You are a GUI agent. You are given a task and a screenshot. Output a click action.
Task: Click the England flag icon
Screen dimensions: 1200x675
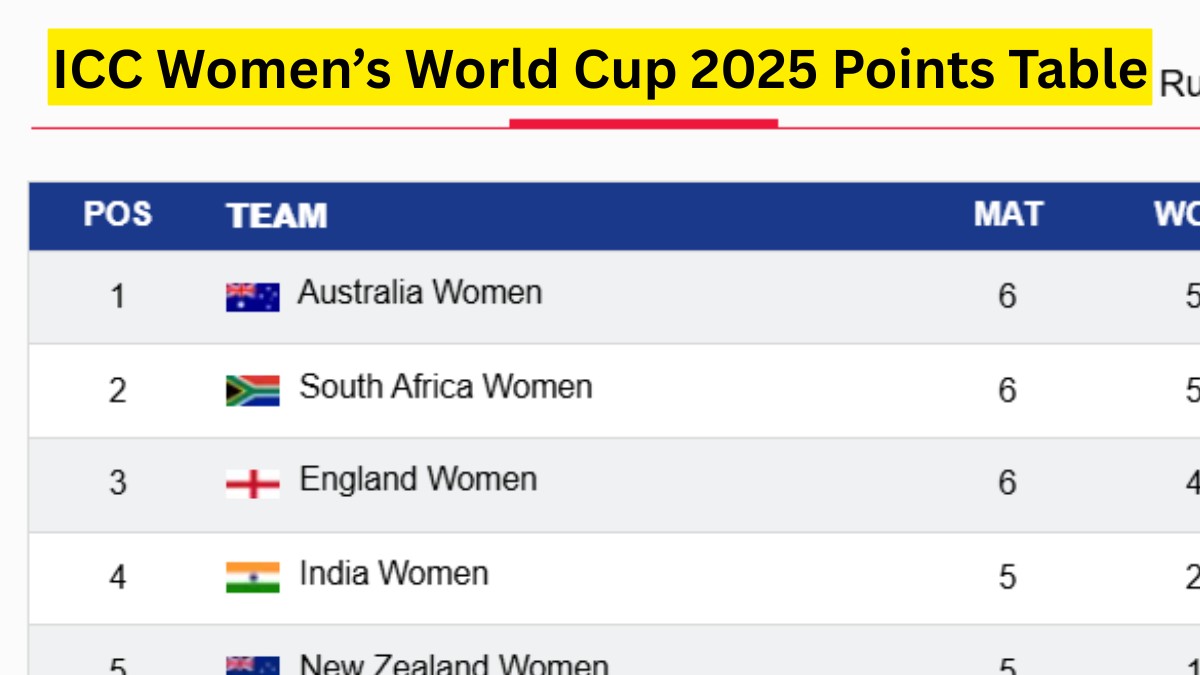(252, 484)
